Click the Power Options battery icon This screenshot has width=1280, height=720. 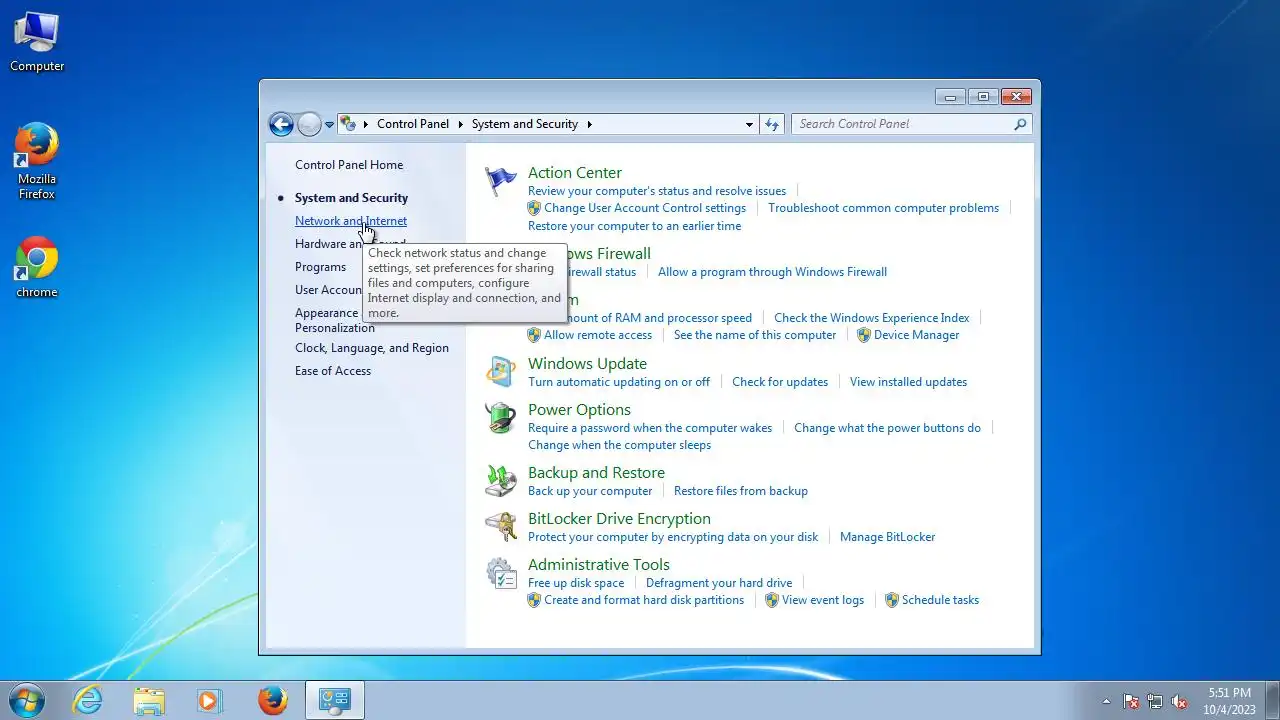coord(501,418)
